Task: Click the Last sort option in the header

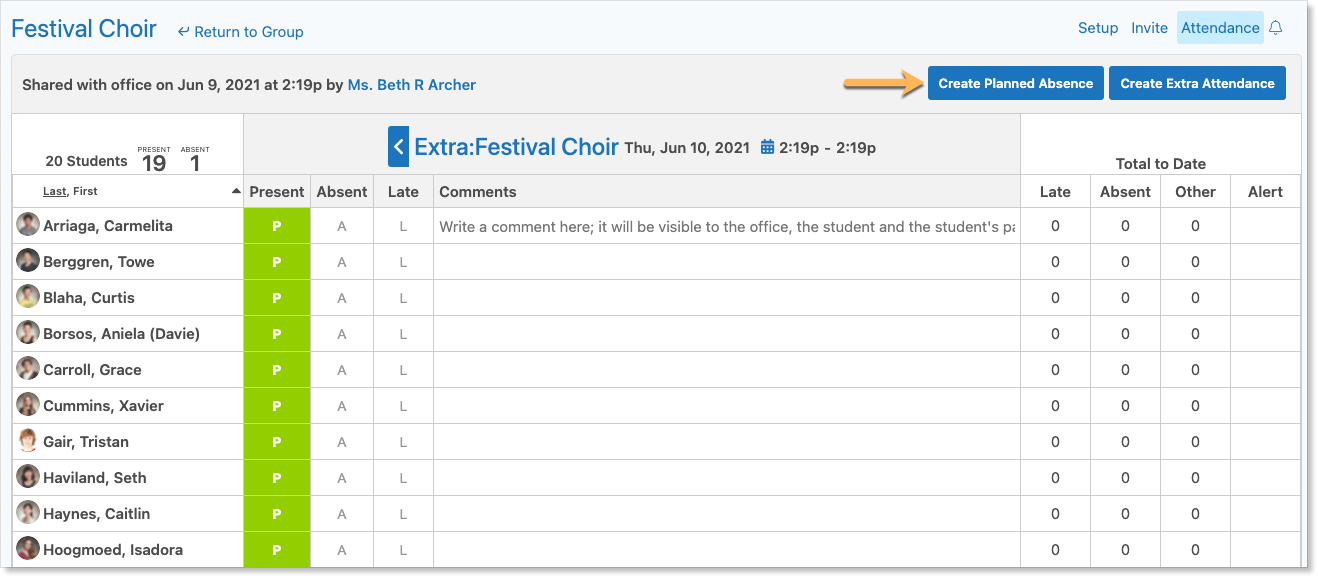Action: (x=55, y=191)
